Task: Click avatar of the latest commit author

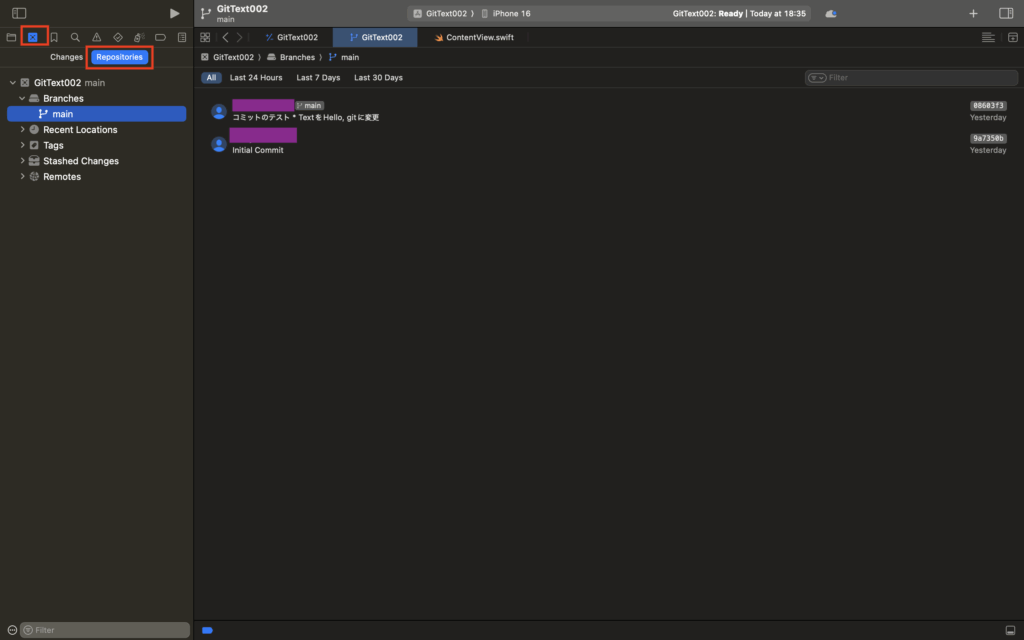Action: 219,111
